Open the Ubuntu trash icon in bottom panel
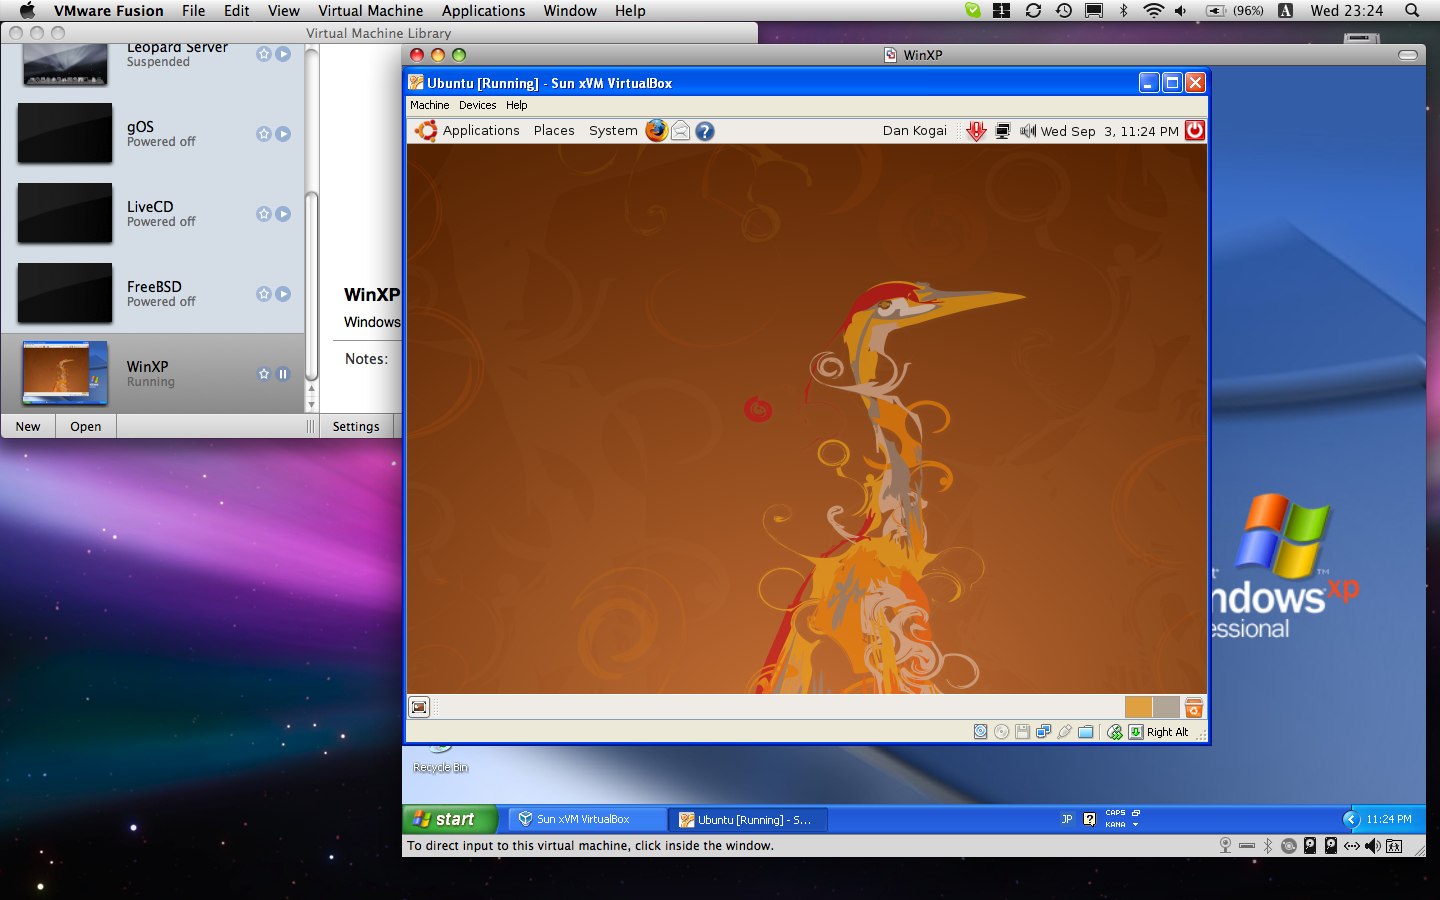1440x900 pixels. click(x=1194, y=708)
